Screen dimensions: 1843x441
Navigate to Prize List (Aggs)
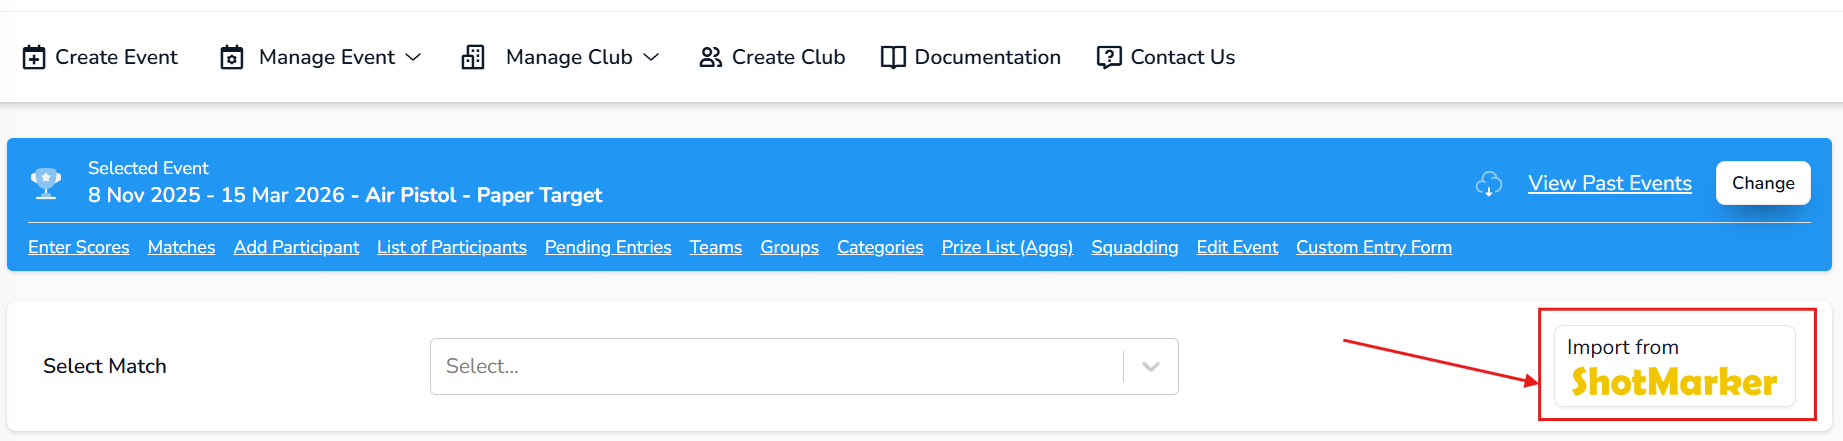(x=1006, y=247)
